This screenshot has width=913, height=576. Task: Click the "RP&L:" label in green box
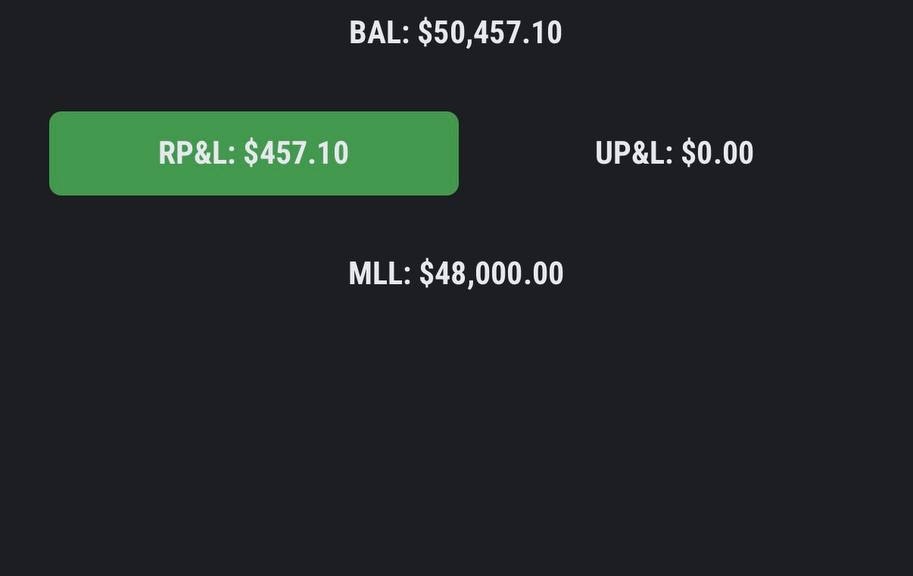coord(197,153)
